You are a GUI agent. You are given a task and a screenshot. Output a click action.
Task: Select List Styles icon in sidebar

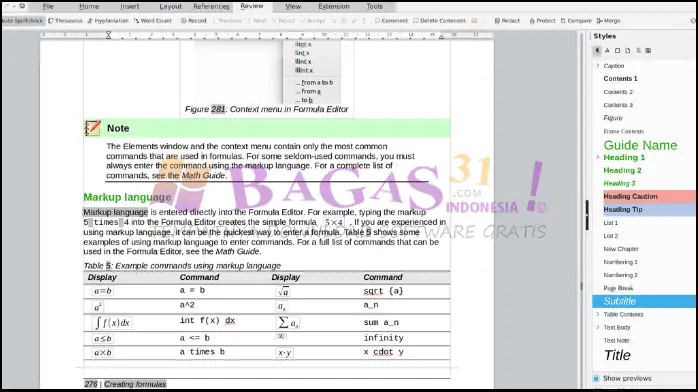tap(638, 51)
